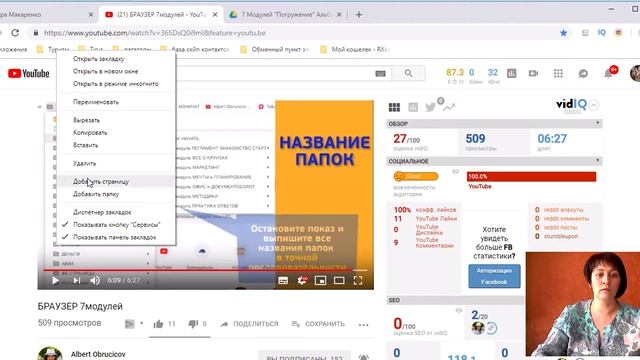Like the video with thumbs up

[158, 324]
